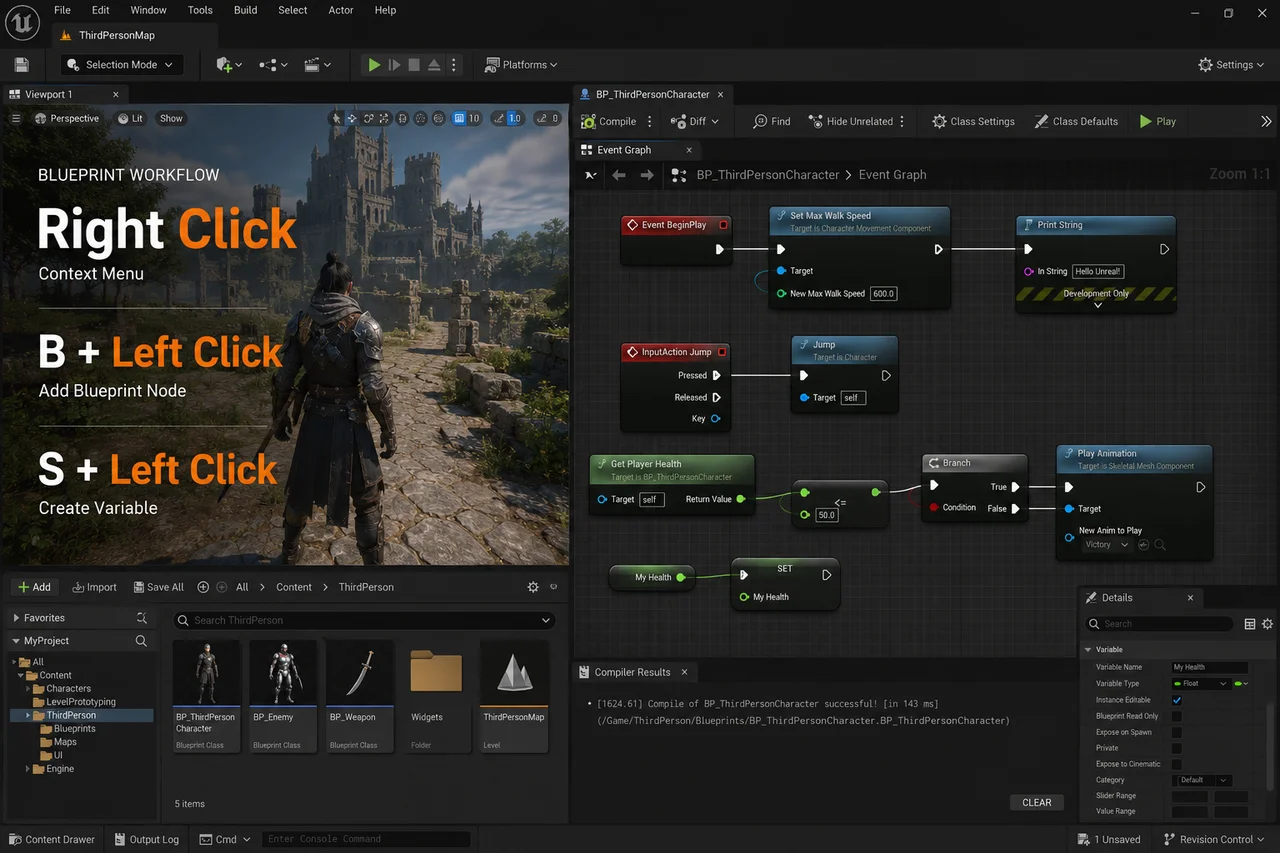Check the Expose to Cinematic checkbox

pos(1177,764)
